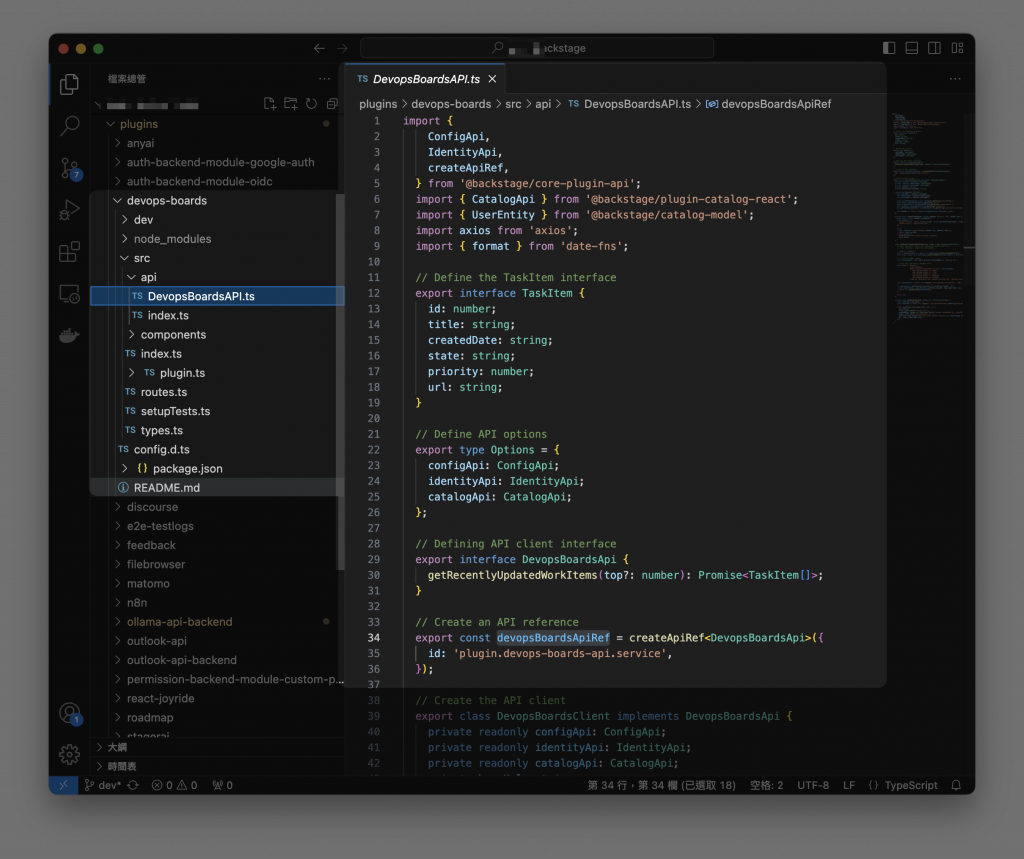The height and width of the screenshot is (859, 1024).
Task: Open notifications bell in status bar
Action: tap(956, 785)
